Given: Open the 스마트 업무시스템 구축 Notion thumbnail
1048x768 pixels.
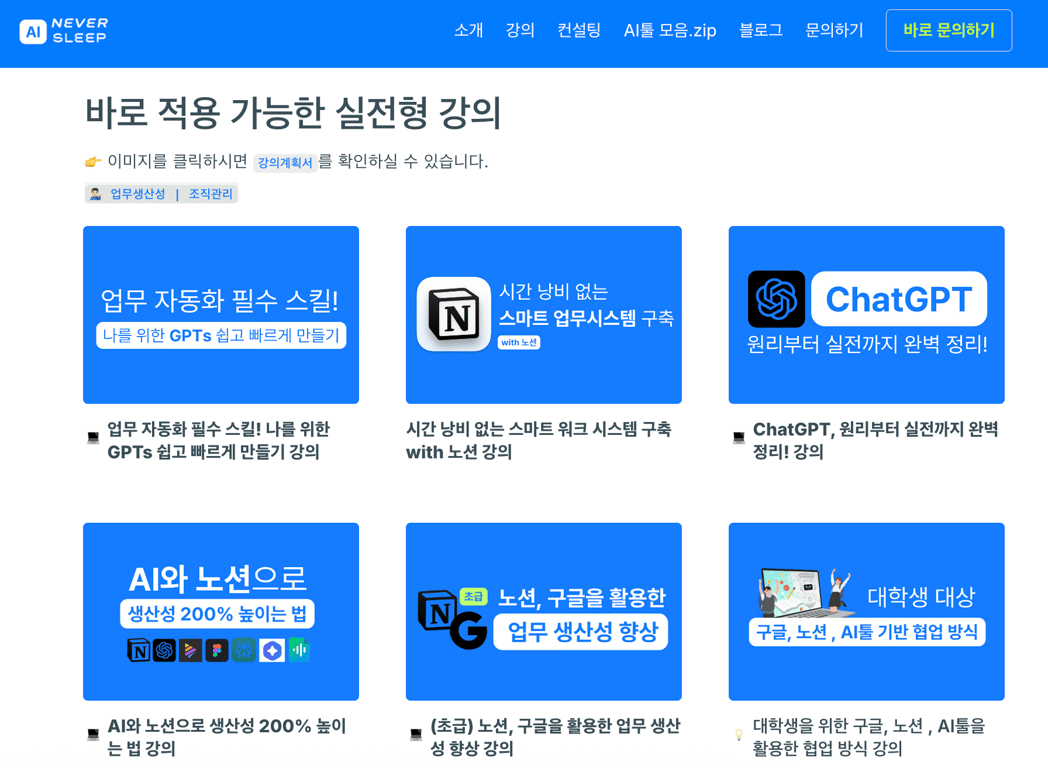Looking at the screenshot, I should 543,315.
